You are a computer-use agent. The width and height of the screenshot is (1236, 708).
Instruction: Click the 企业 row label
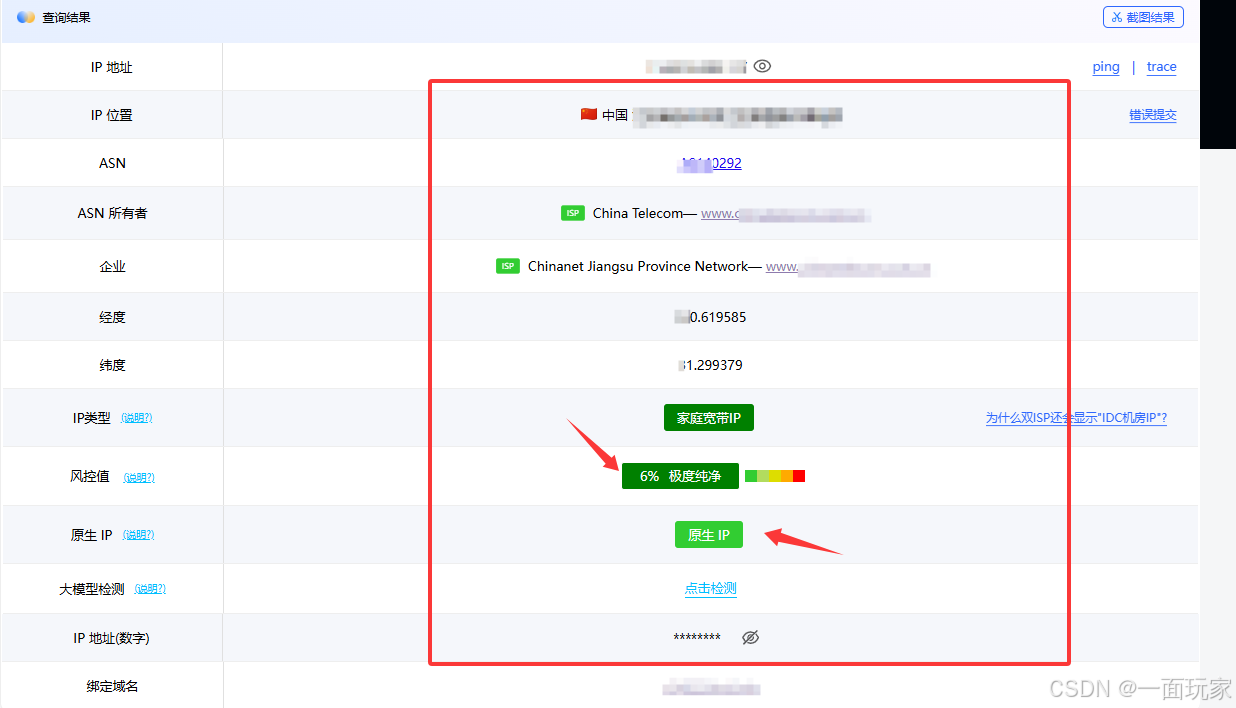point(112,267)
